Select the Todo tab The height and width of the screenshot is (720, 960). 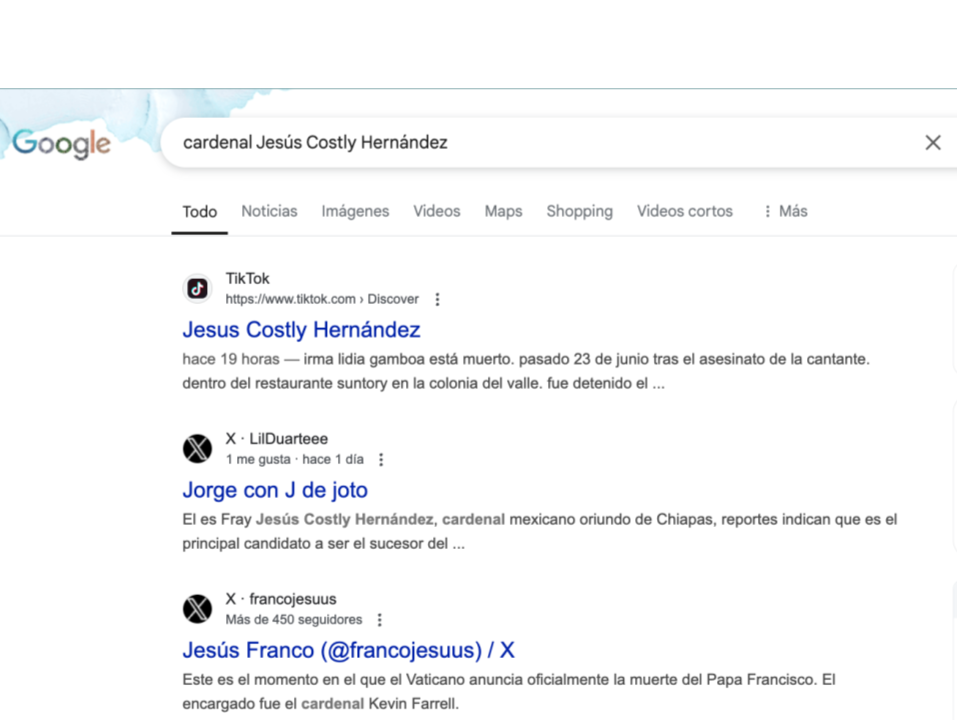pos(200,212)
